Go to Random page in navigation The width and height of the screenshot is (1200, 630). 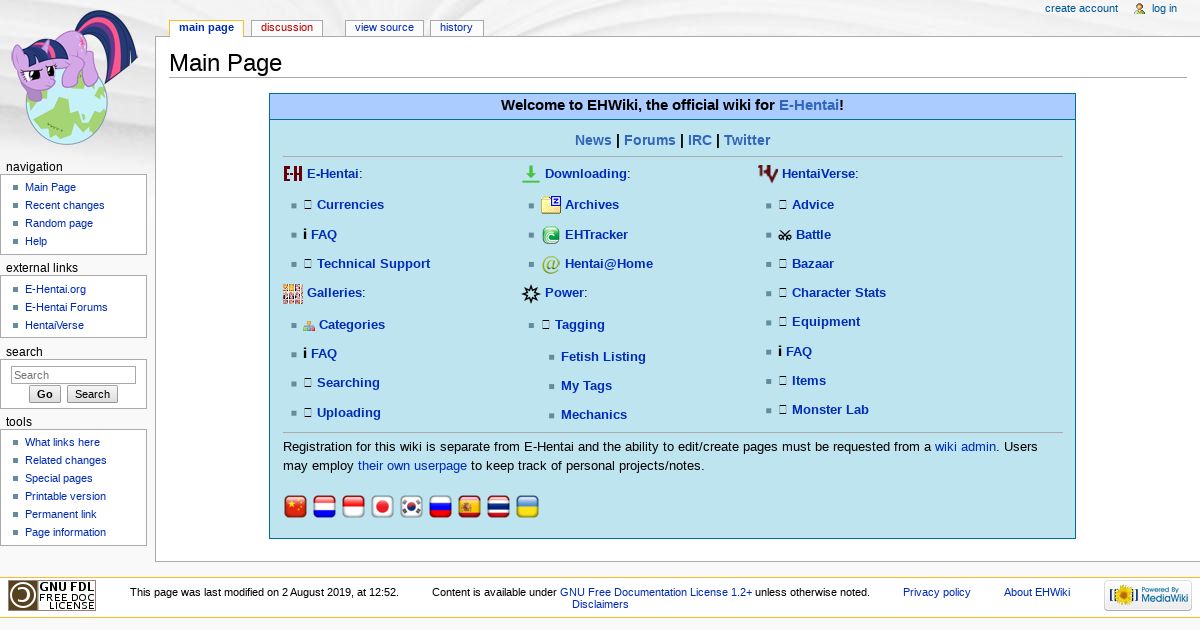click(59, 223)
